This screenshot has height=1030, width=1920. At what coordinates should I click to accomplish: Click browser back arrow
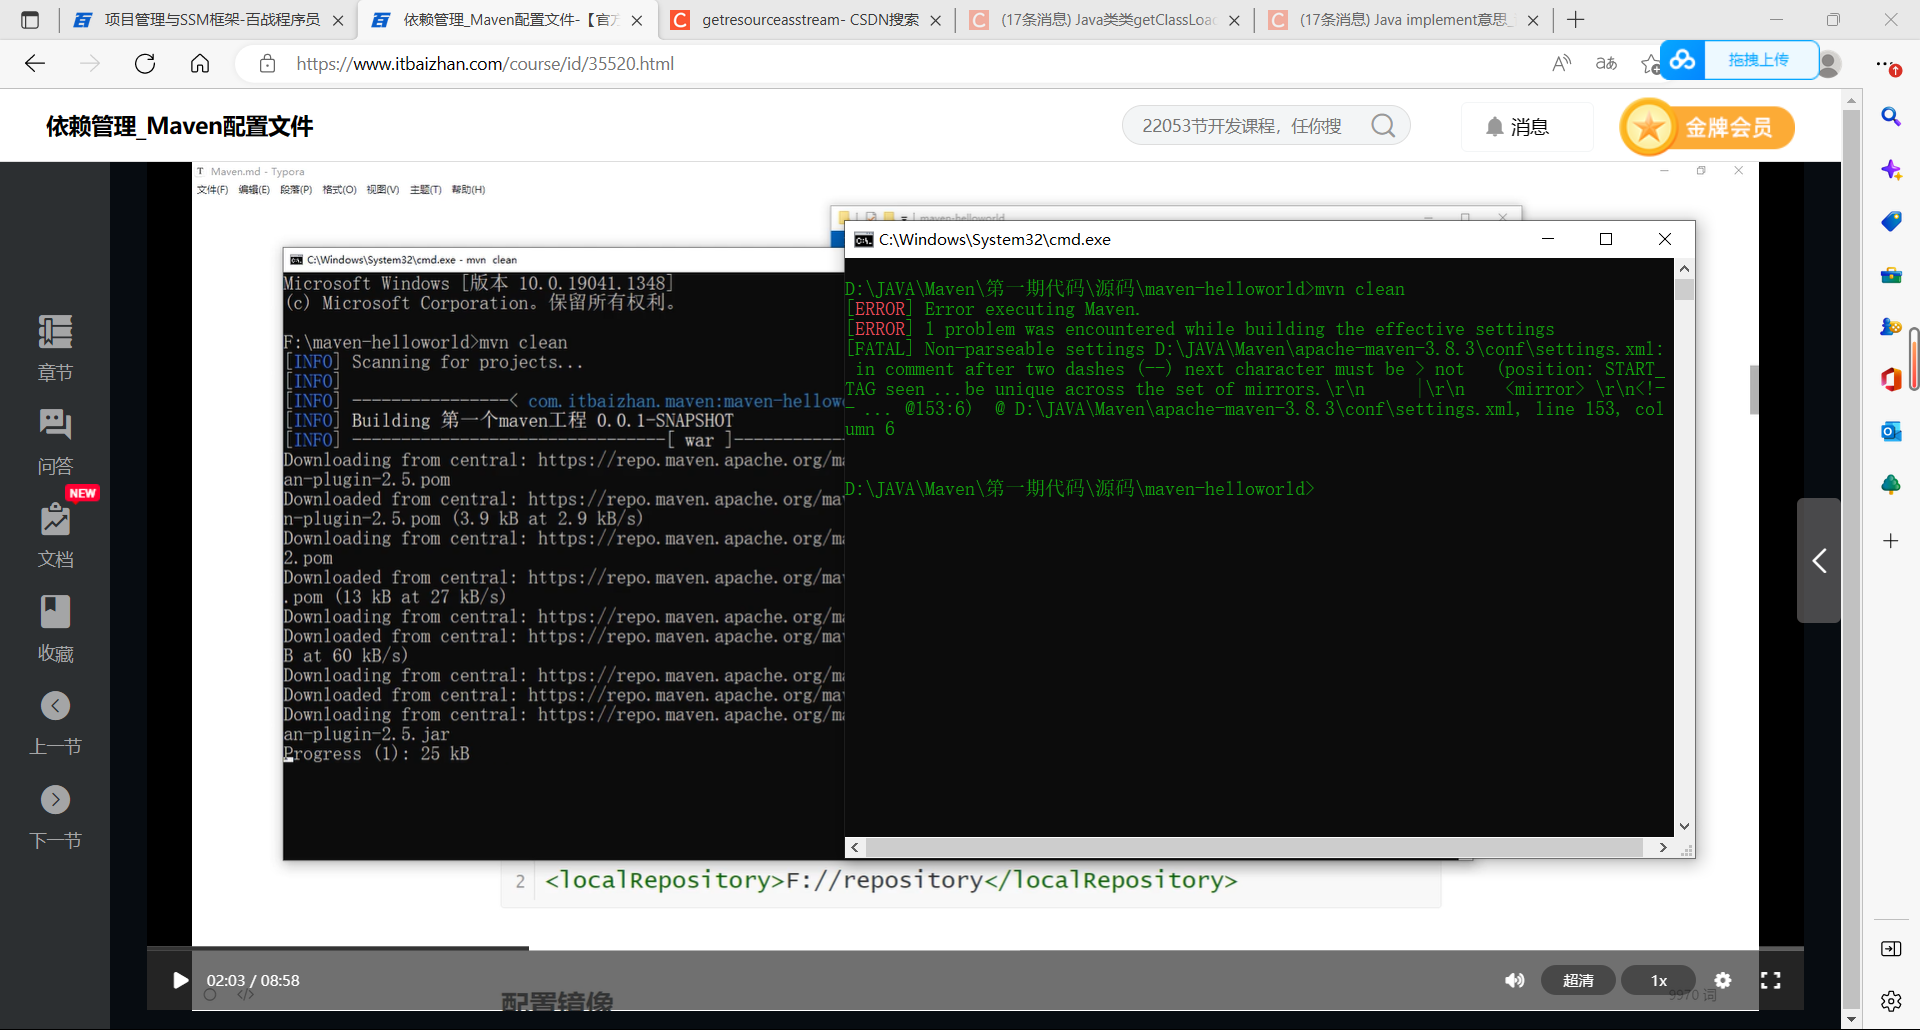click(x=35, y=63)
